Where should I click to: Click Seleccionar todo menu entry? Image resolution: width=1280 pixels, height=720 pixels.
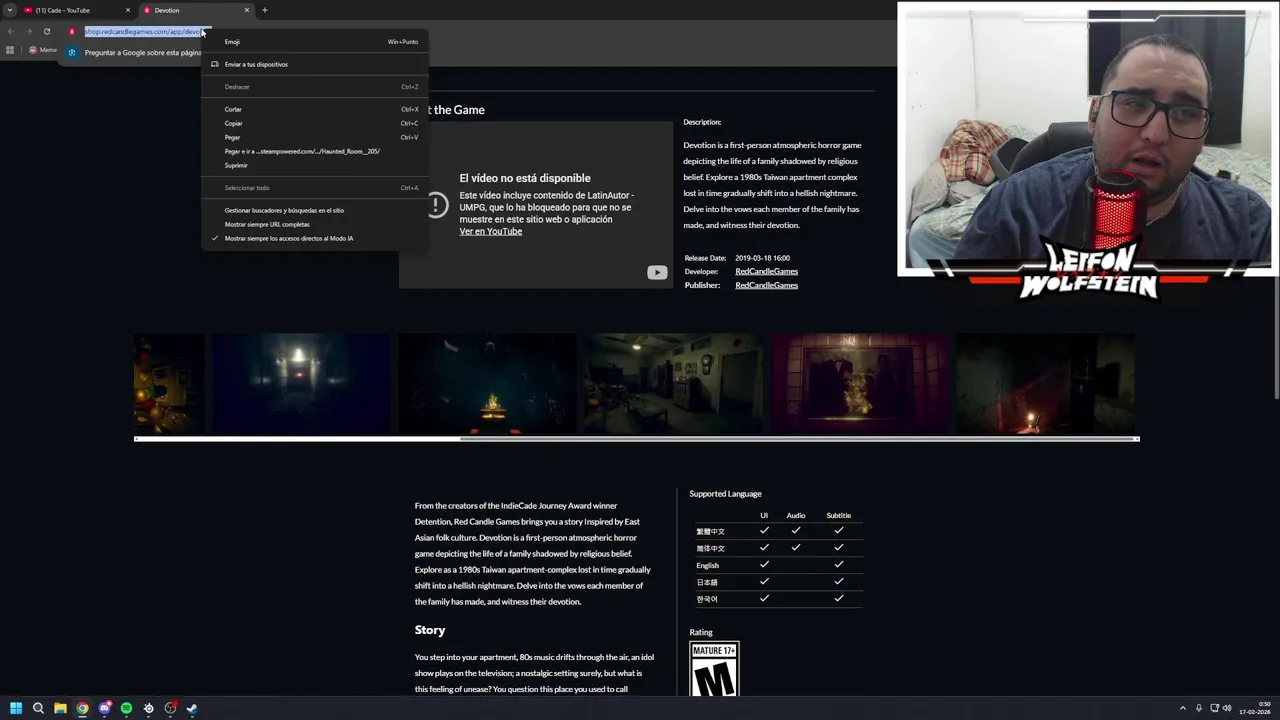tap(314, 188)
